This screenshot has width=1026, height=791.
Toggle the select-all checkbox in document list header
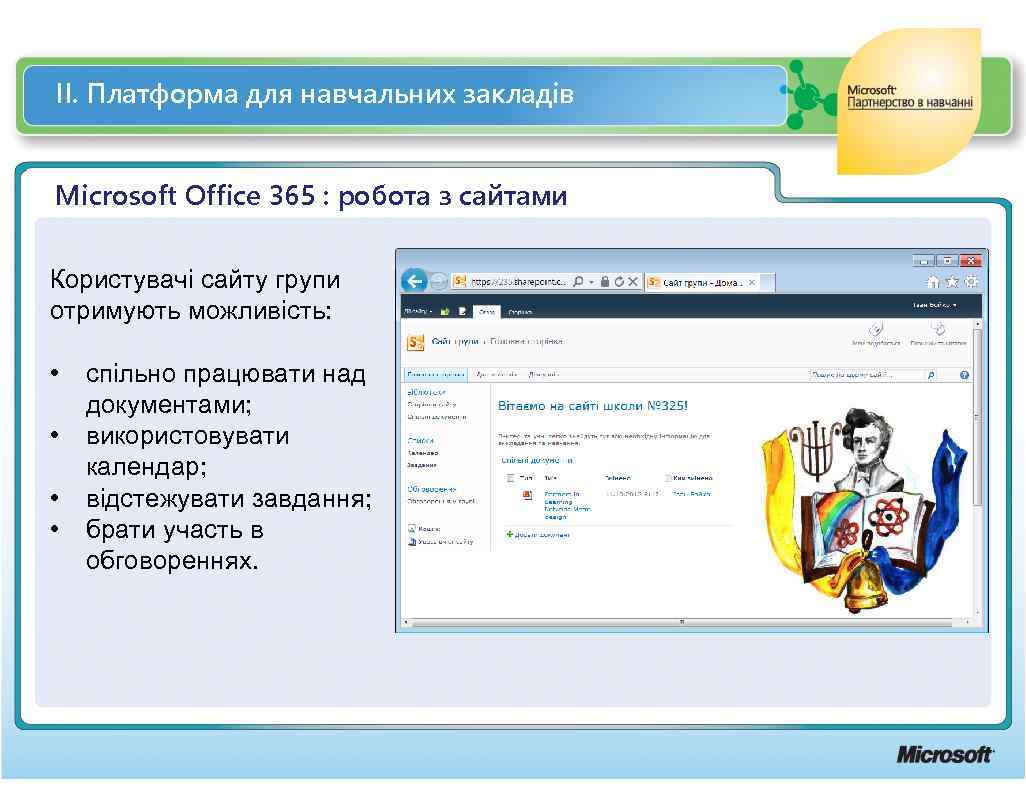tap(510, 478)
